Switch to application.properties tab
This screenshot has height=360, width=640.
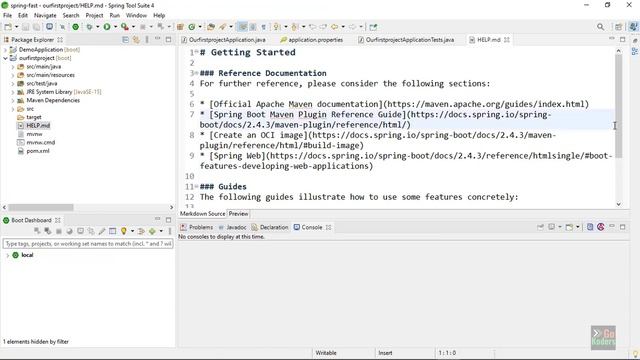click(311, 40)
